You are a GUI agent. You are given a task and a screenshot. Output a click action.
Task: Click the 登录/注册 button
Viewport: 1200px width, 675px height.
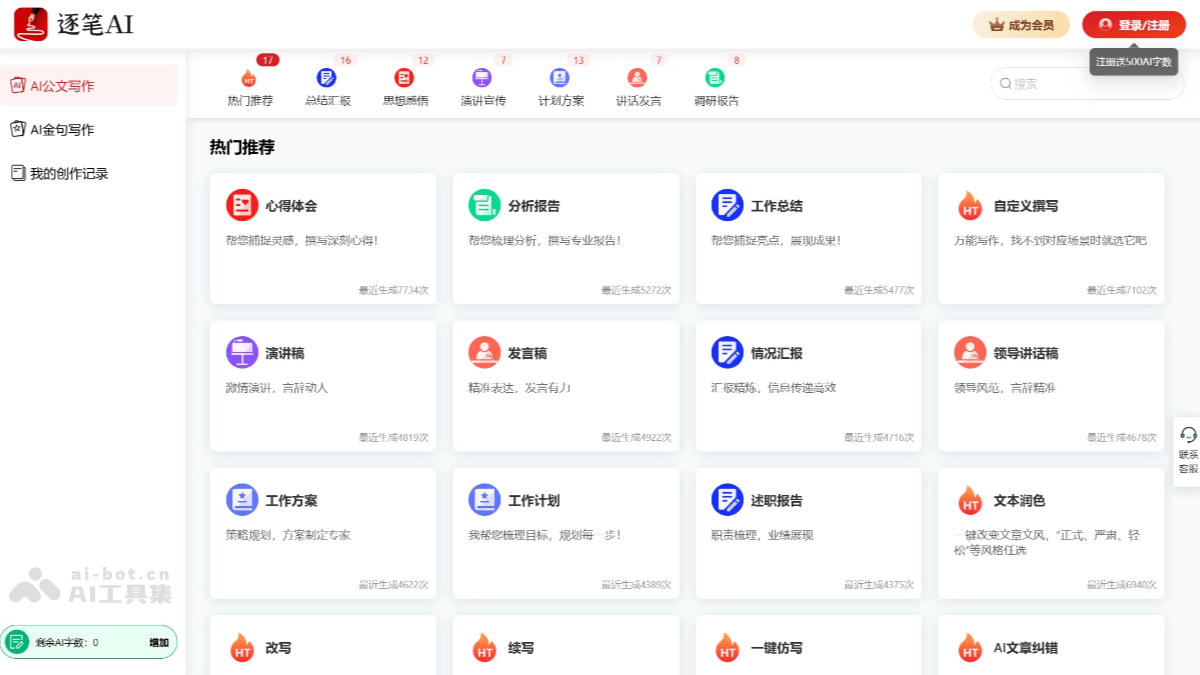(x=1133, y=25)
